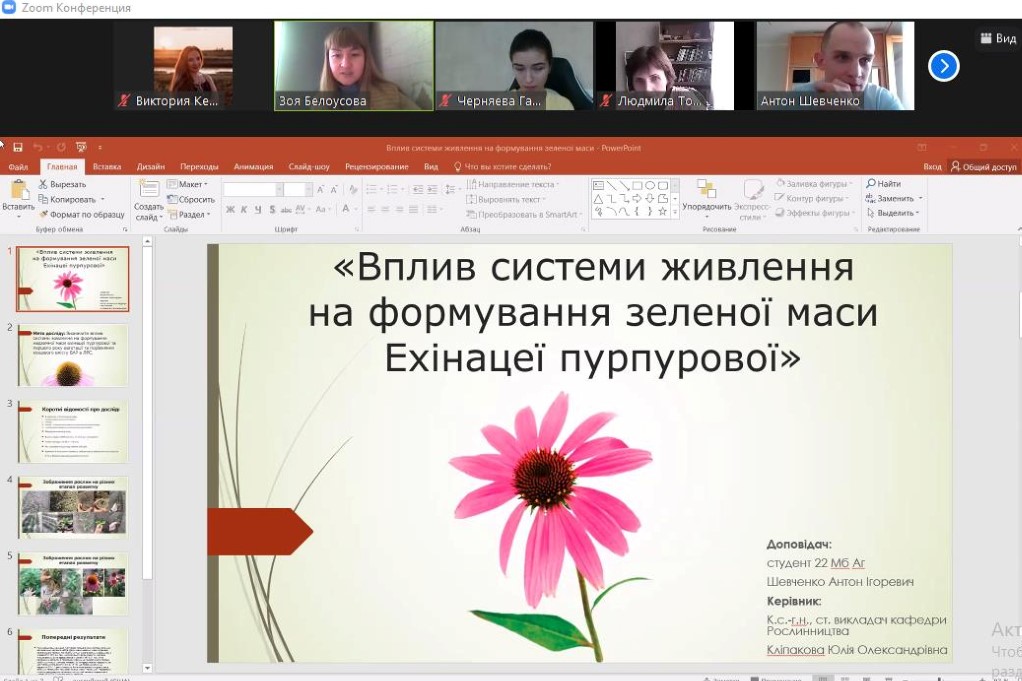Click in the Что вы хотите сделать field
This screenshot has width=1022, height=681.
[503, 167]
